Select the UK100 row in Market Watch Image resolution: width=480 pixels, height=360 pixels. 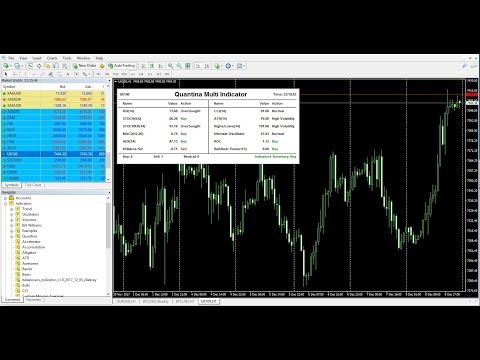click(x=53, y=154)
